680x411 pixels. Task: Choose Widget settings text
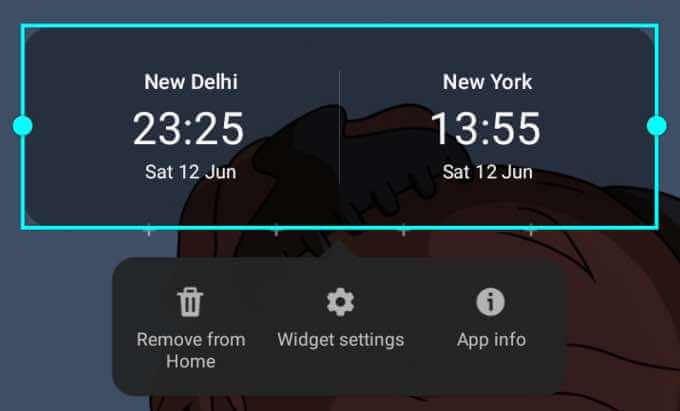pyautogui.click(x=340, y=340)
